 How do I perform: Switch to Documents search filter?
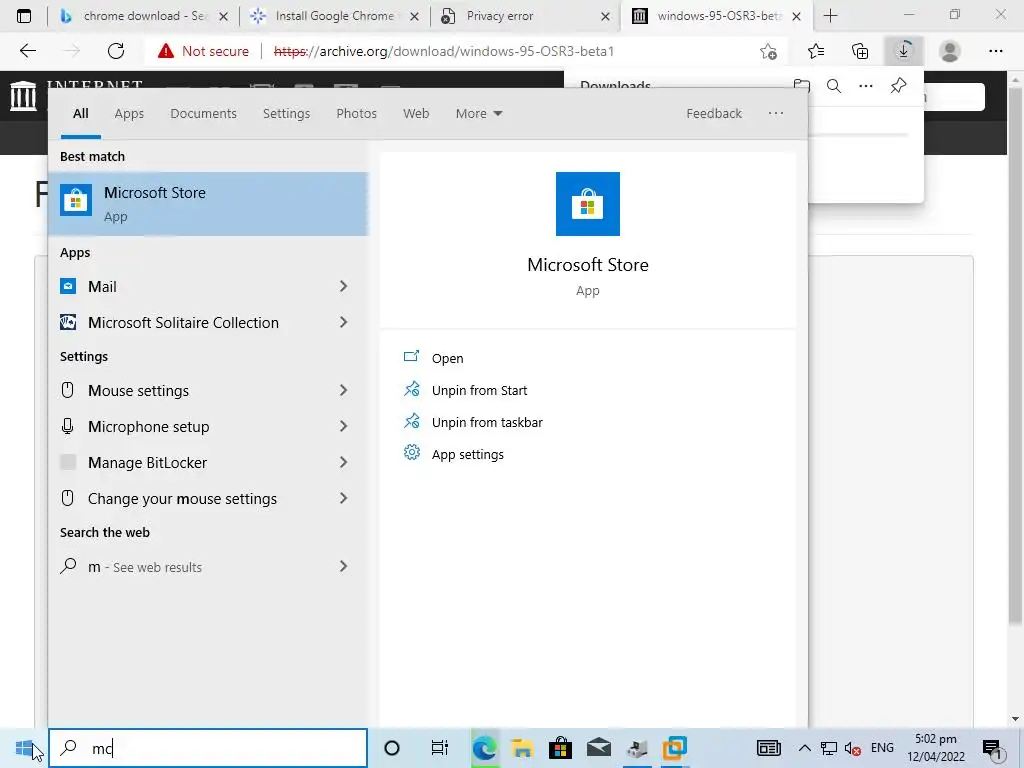[x=203, y=114]
